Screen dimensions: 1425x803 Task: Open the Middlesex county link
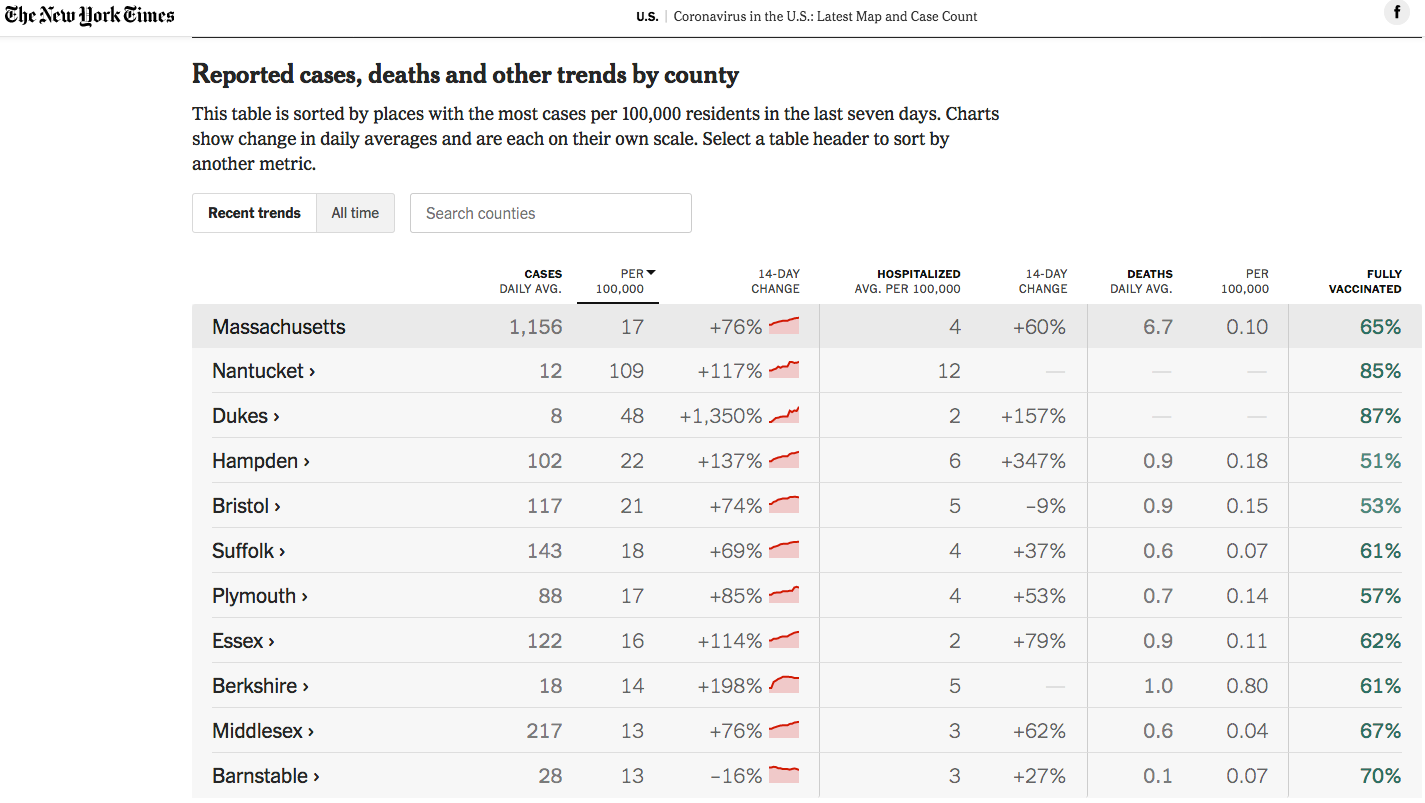pos(263,731)
